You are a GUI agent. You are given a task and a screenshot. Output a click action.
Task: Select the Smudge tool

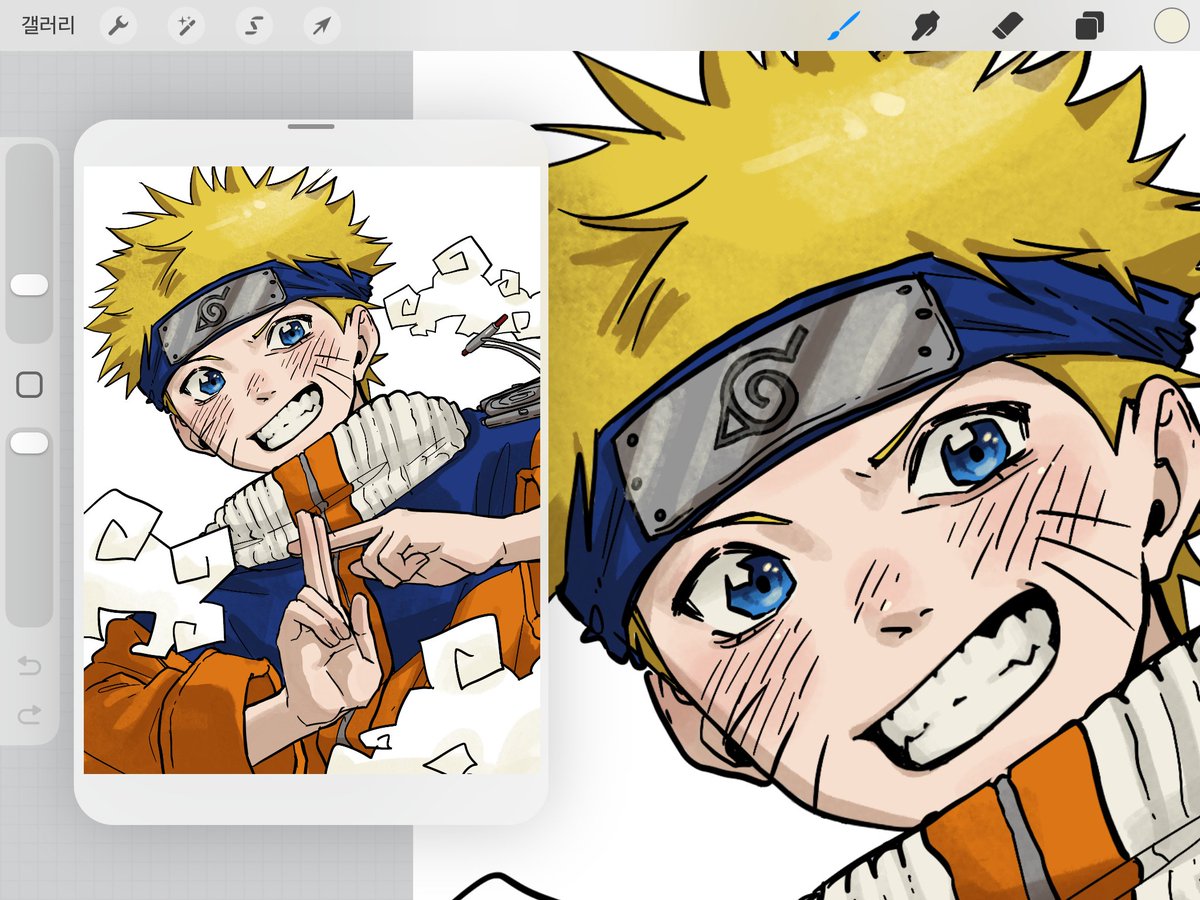pyautogui.click(x=926, y=25)
